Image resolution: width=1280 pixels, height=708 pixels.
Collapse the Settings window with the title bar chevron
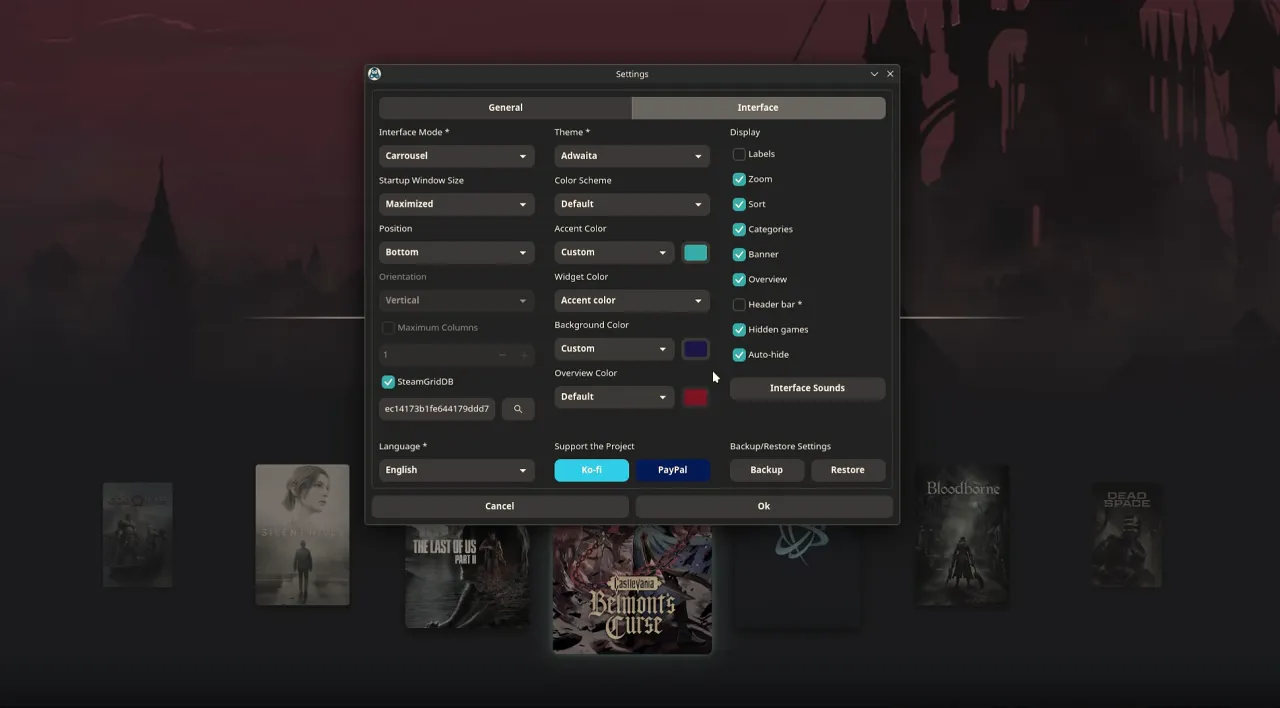[874, 74]
